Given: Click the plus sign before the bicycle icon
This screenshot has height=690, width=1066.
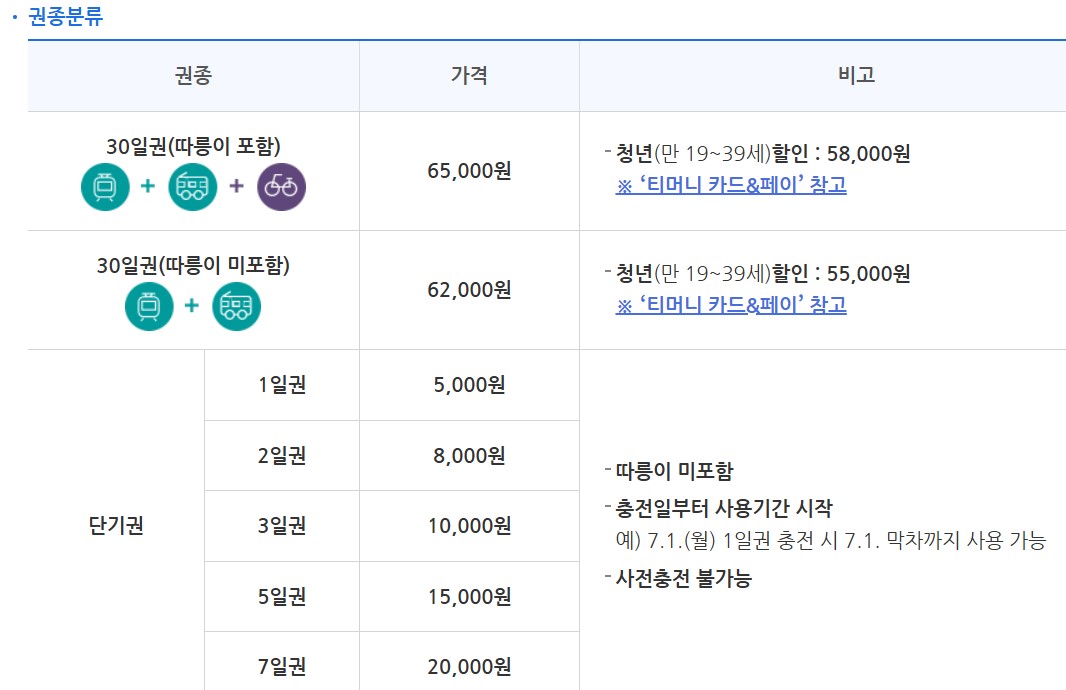Looking at the screenshot, I should coord(235,186).
